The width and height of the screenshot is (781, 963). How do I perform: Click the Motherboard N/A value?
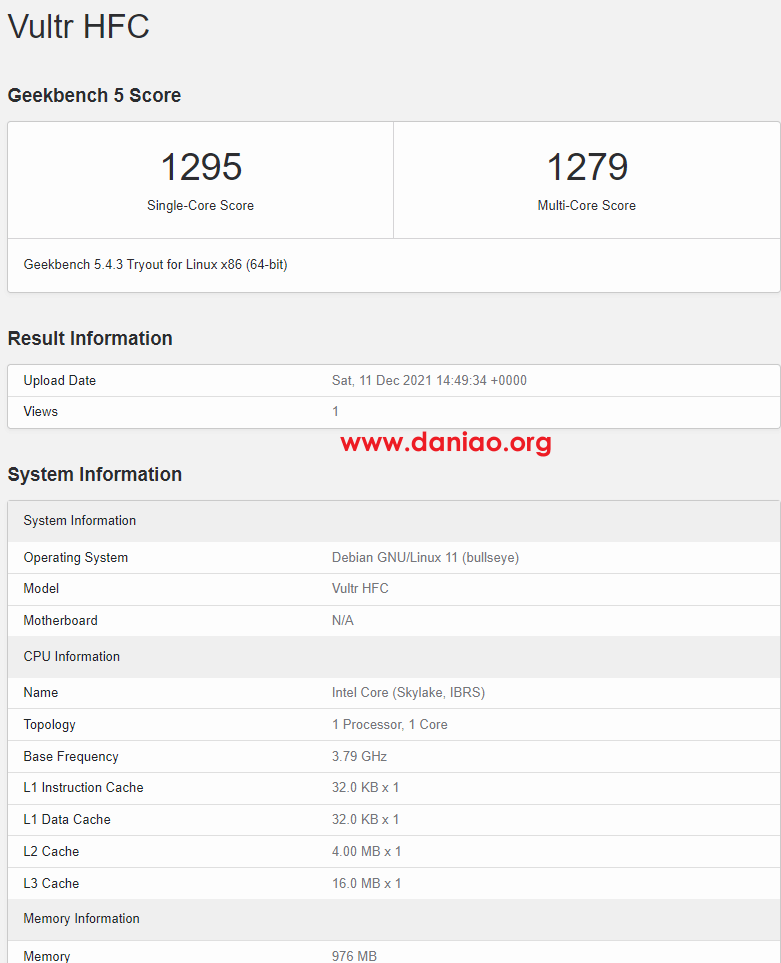pos(343,620)
